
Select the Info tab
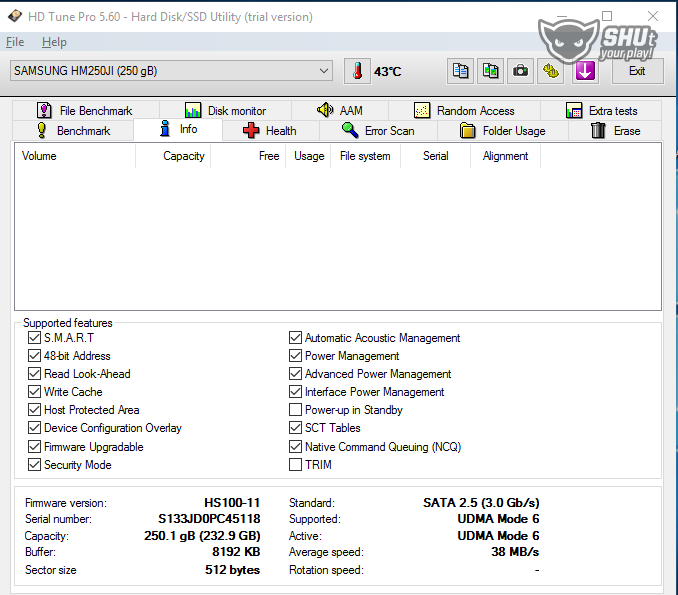[178, 129]
